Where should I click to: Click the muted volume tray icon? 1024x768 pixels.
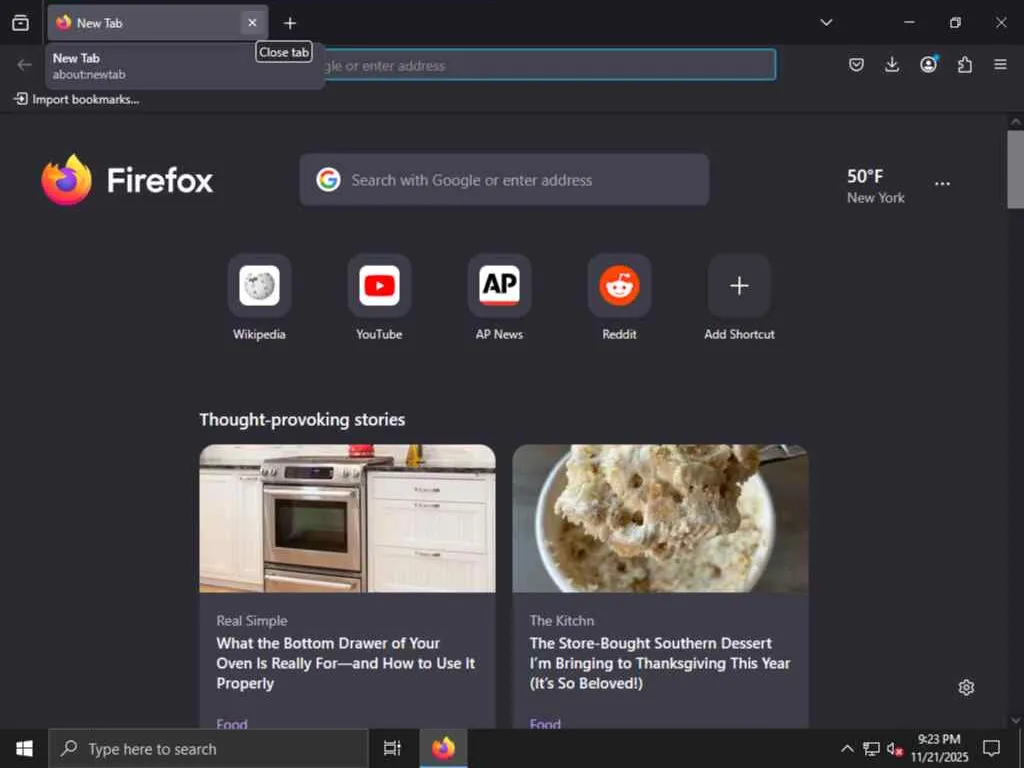pos(894,748)
